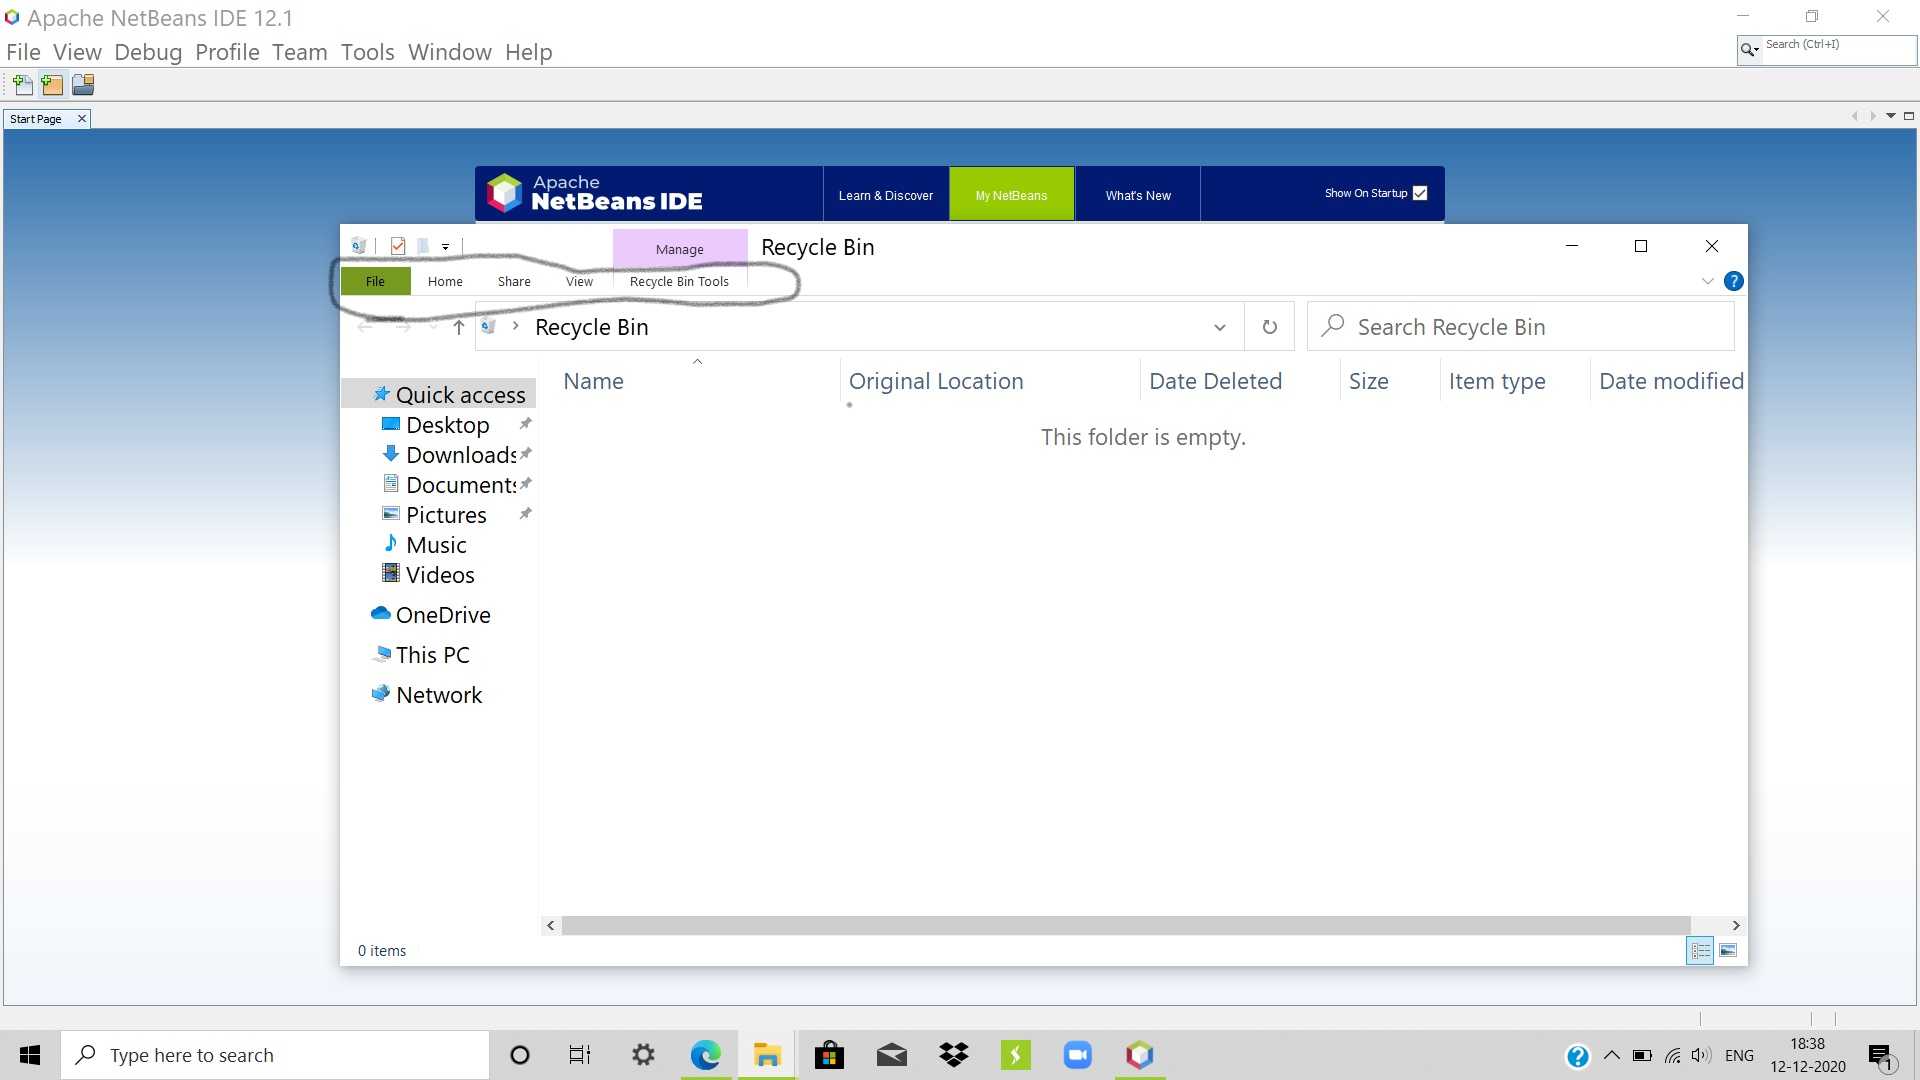
Task: Open NetBeans icon on taskbar
Action: (1140, 1055)
